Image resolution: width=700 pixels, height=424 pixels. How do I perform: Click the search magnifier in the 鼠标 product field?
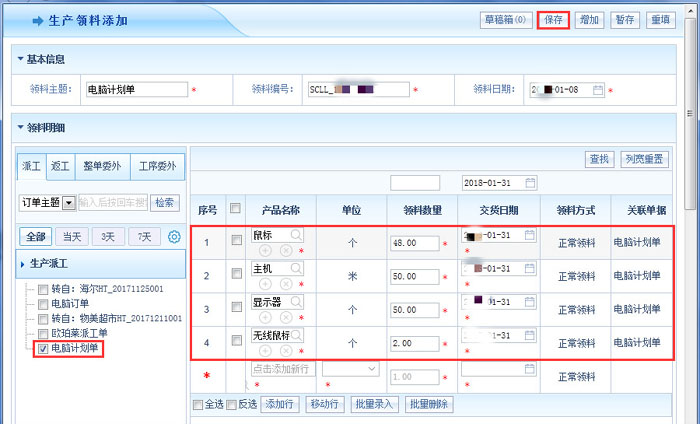297,235
